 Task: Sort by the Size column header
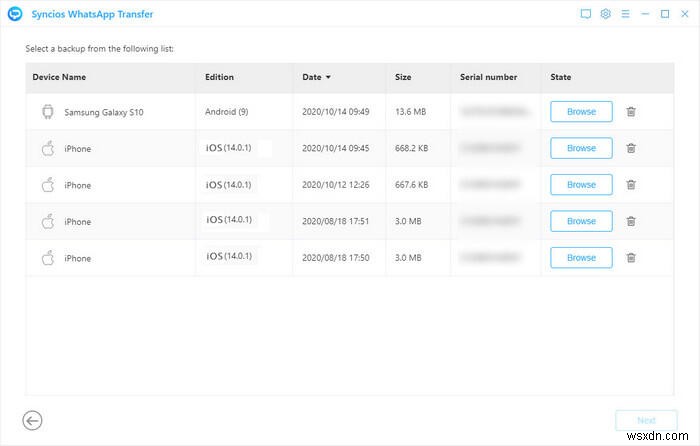click(x=403, y=77)
